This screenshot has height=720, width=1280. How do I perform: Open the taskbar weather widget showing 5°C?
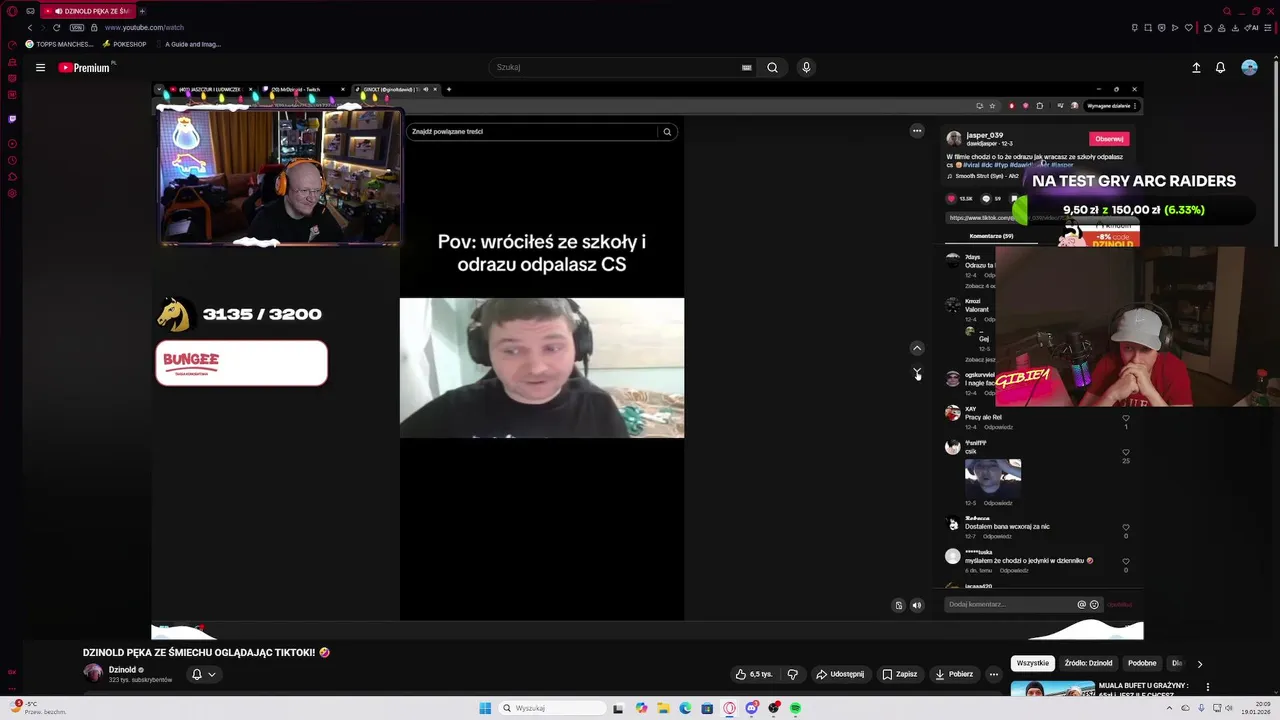pyautogui.click(x=40, y=708)
